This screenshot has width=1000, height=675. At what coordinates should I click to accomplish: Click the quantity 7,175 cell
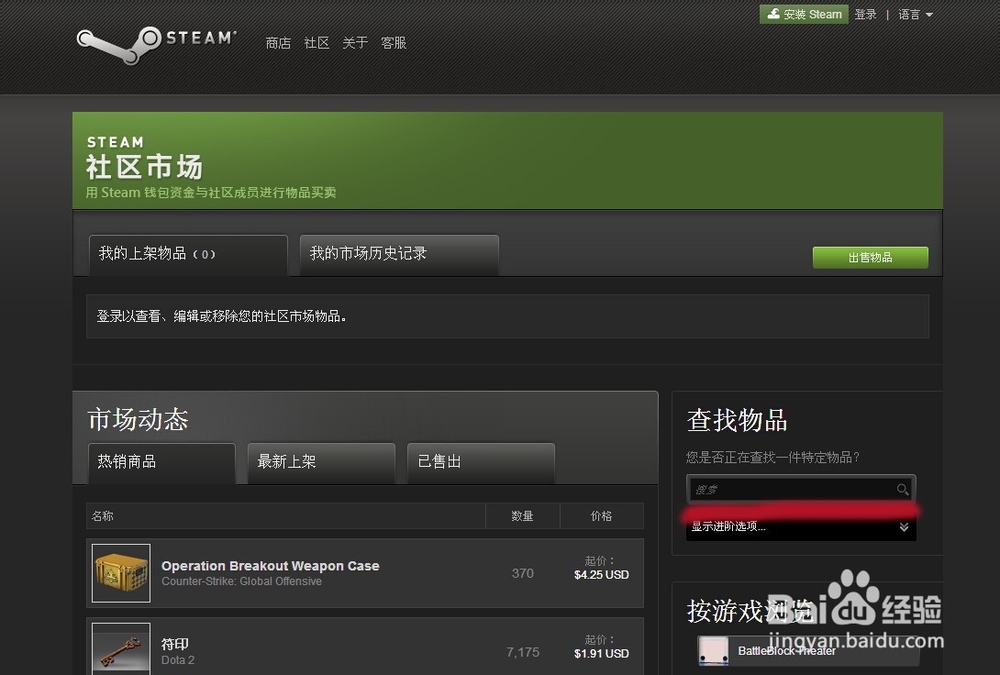coord(522,652)
